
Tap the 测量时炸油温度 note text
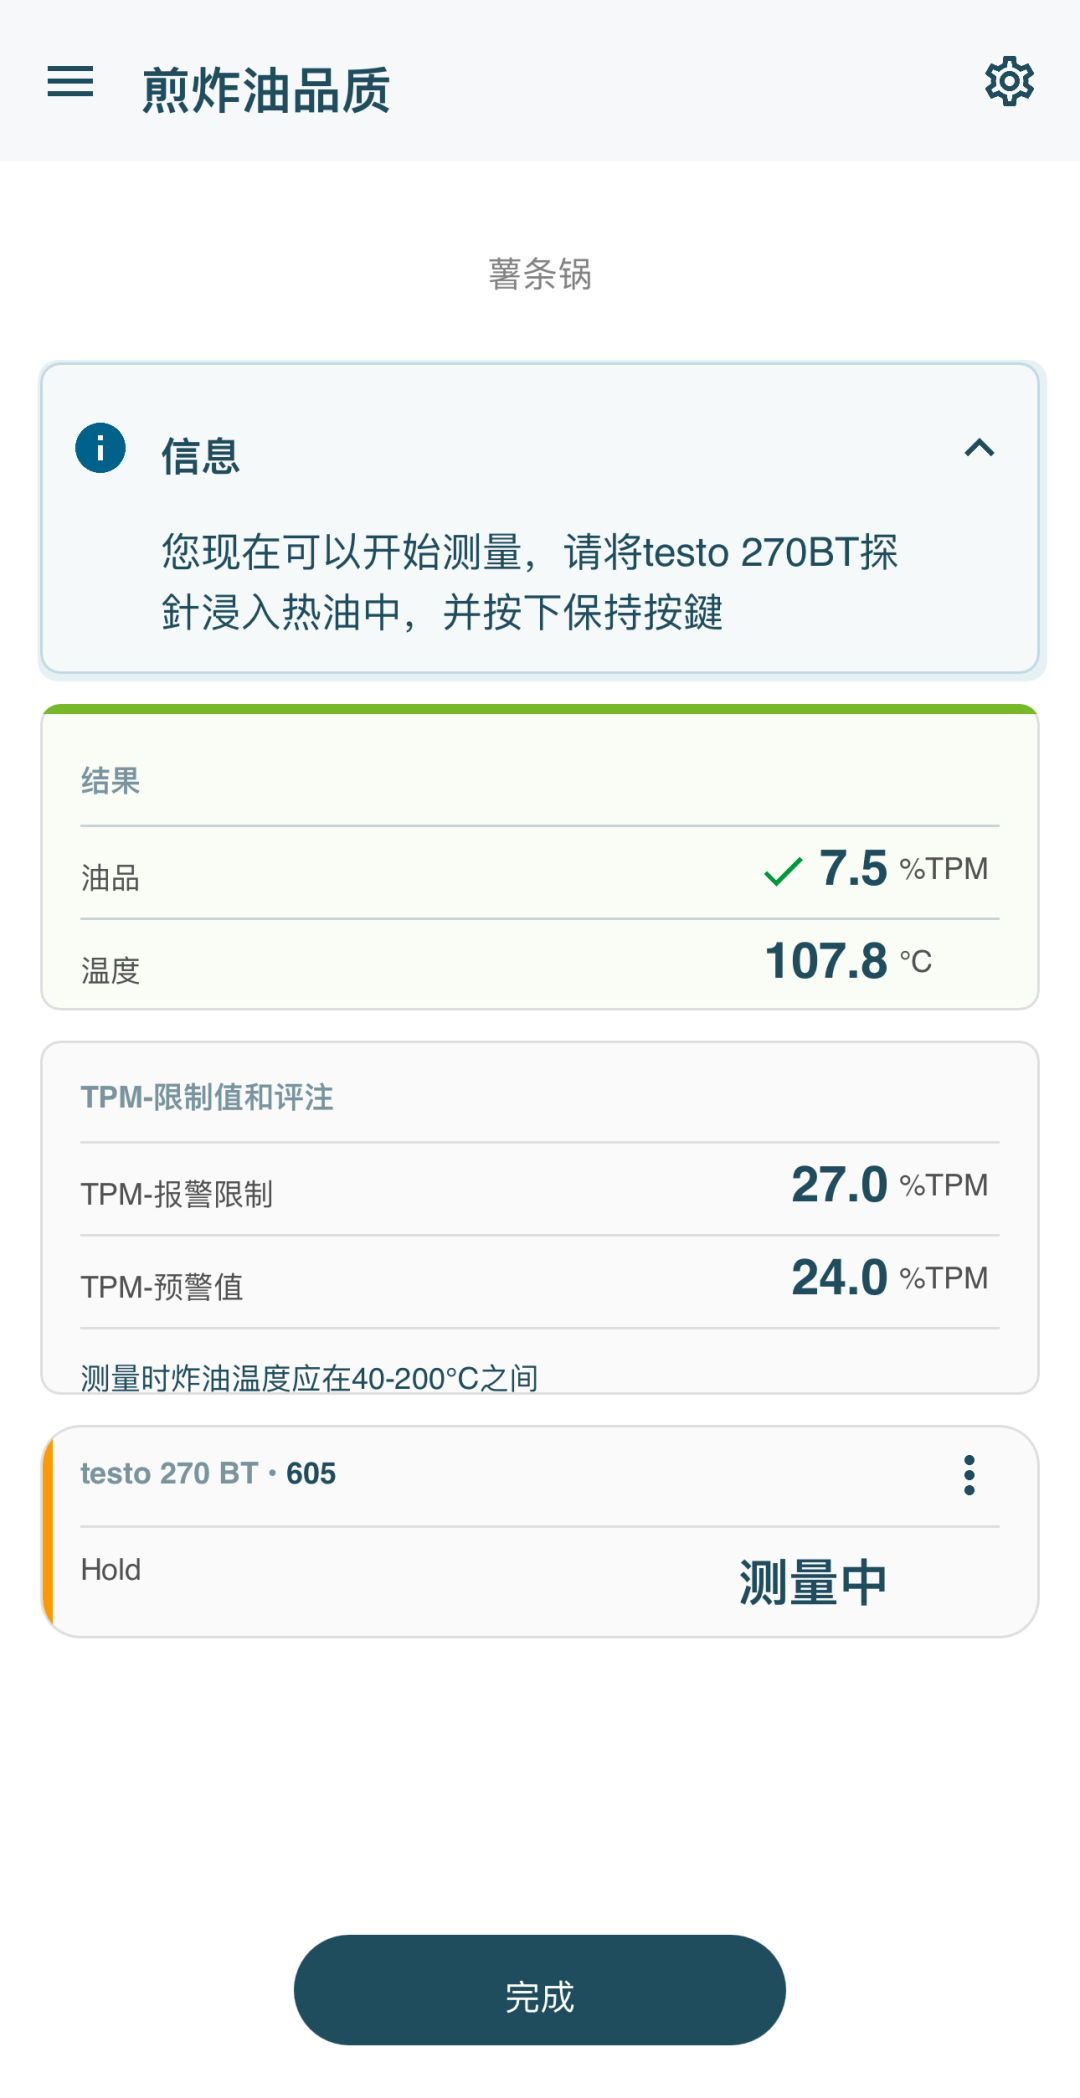[309, 1378]
